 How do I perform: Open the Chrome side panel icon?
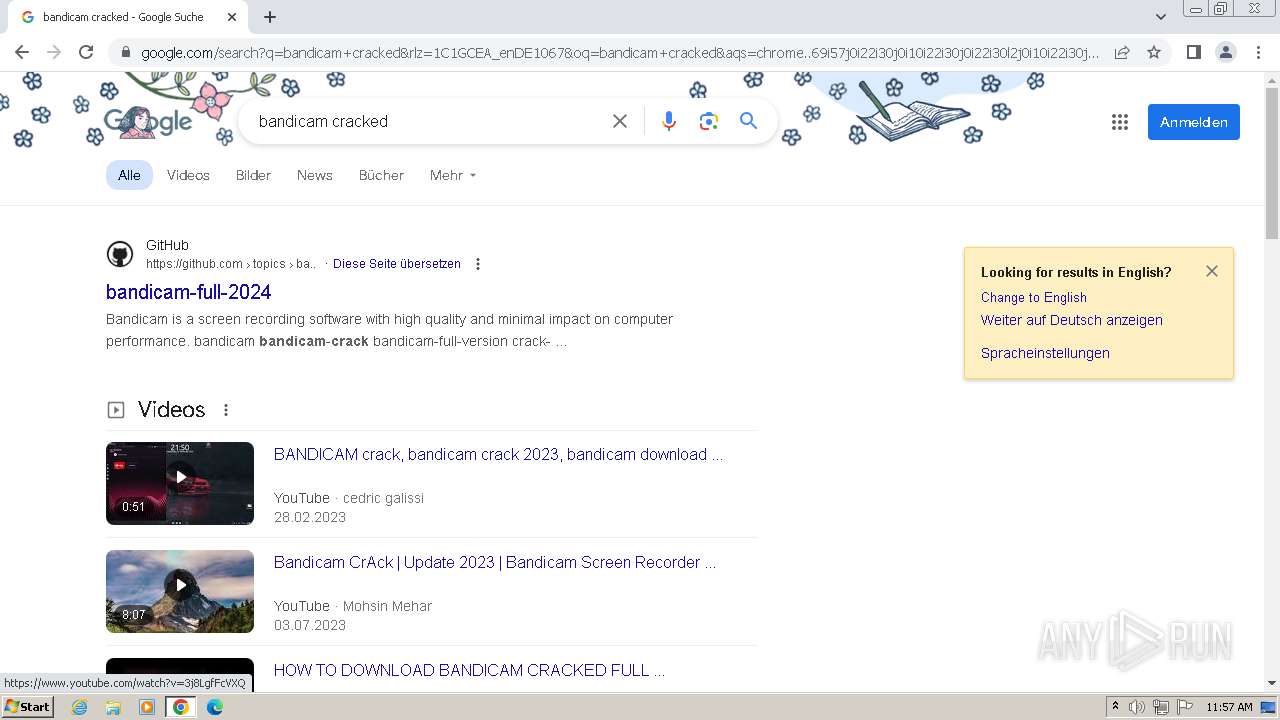1193,52
